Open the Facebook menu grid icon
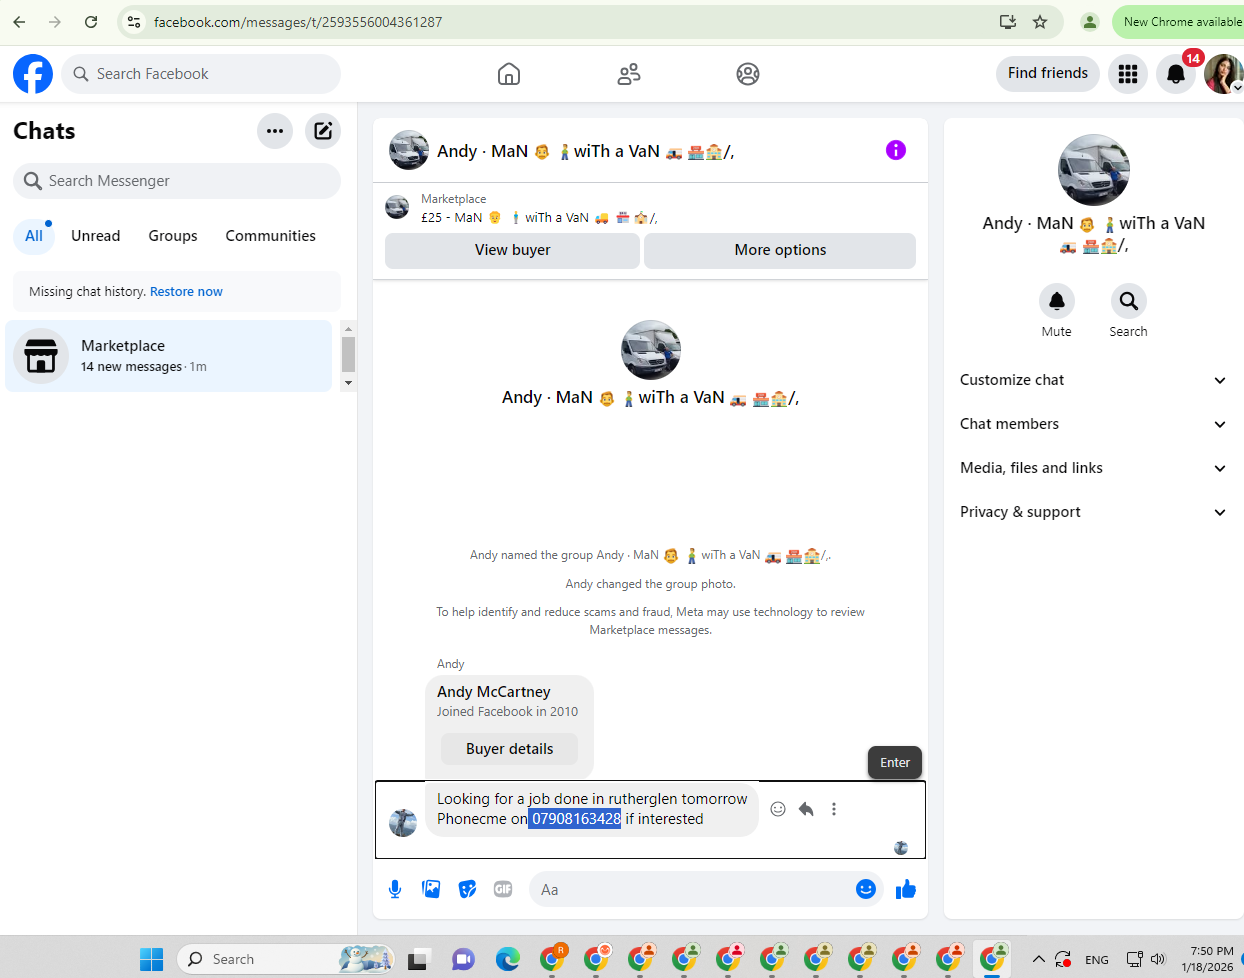Viewport: 1244px width, 978px height. pyautogui.click(x=1128, y=74)
